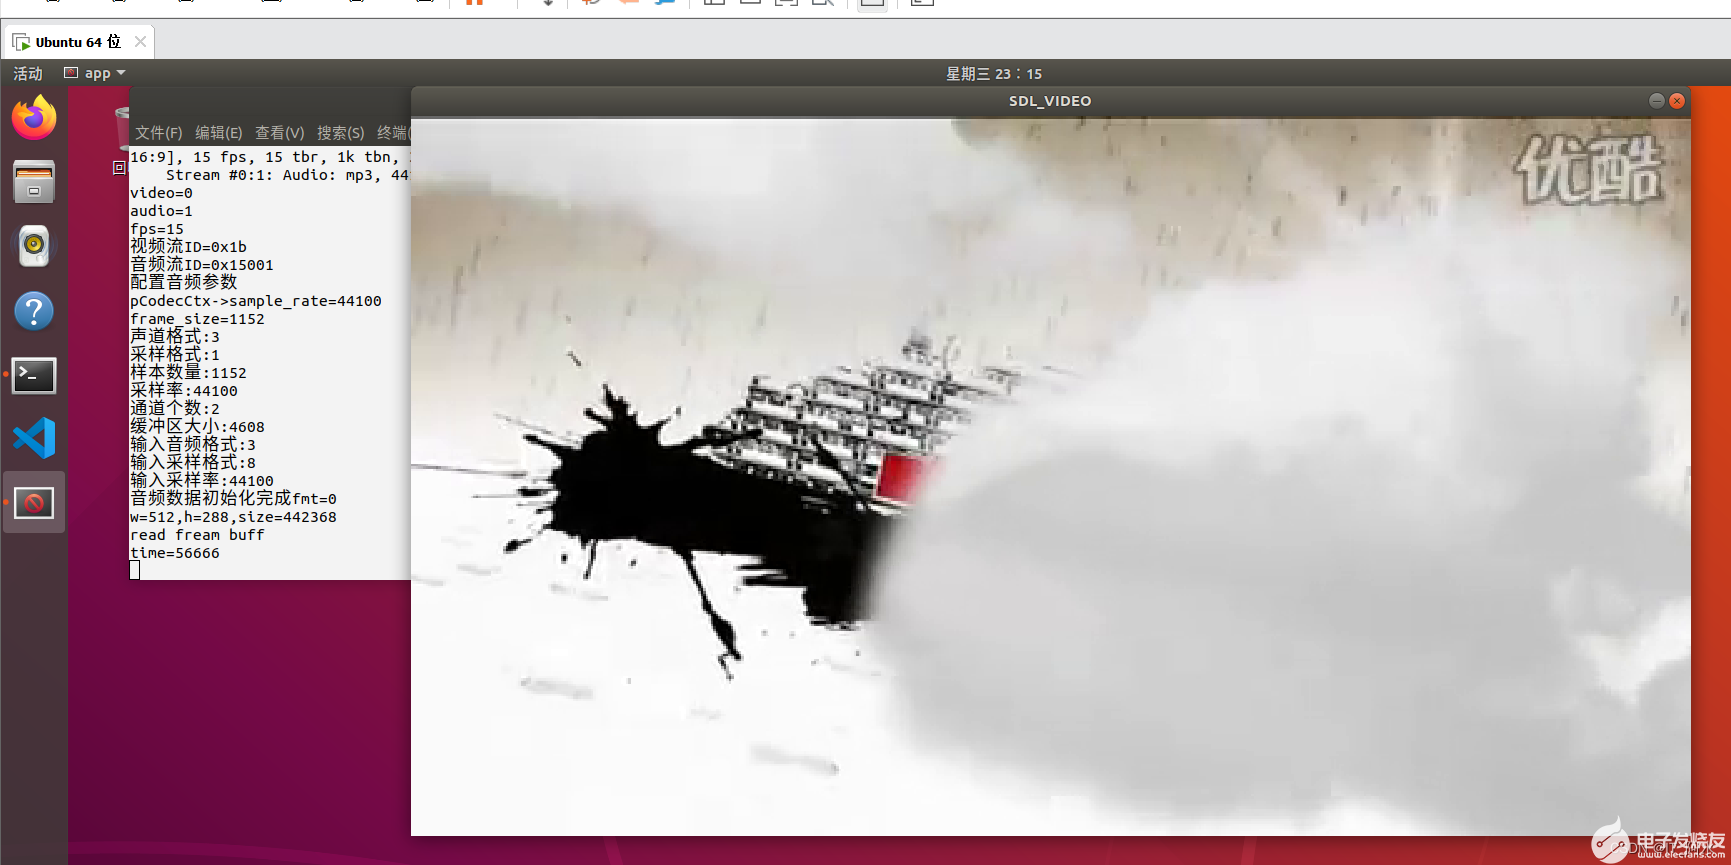
Task: Open the terminal 终端 menu
Action: click(x=393, y=133)
